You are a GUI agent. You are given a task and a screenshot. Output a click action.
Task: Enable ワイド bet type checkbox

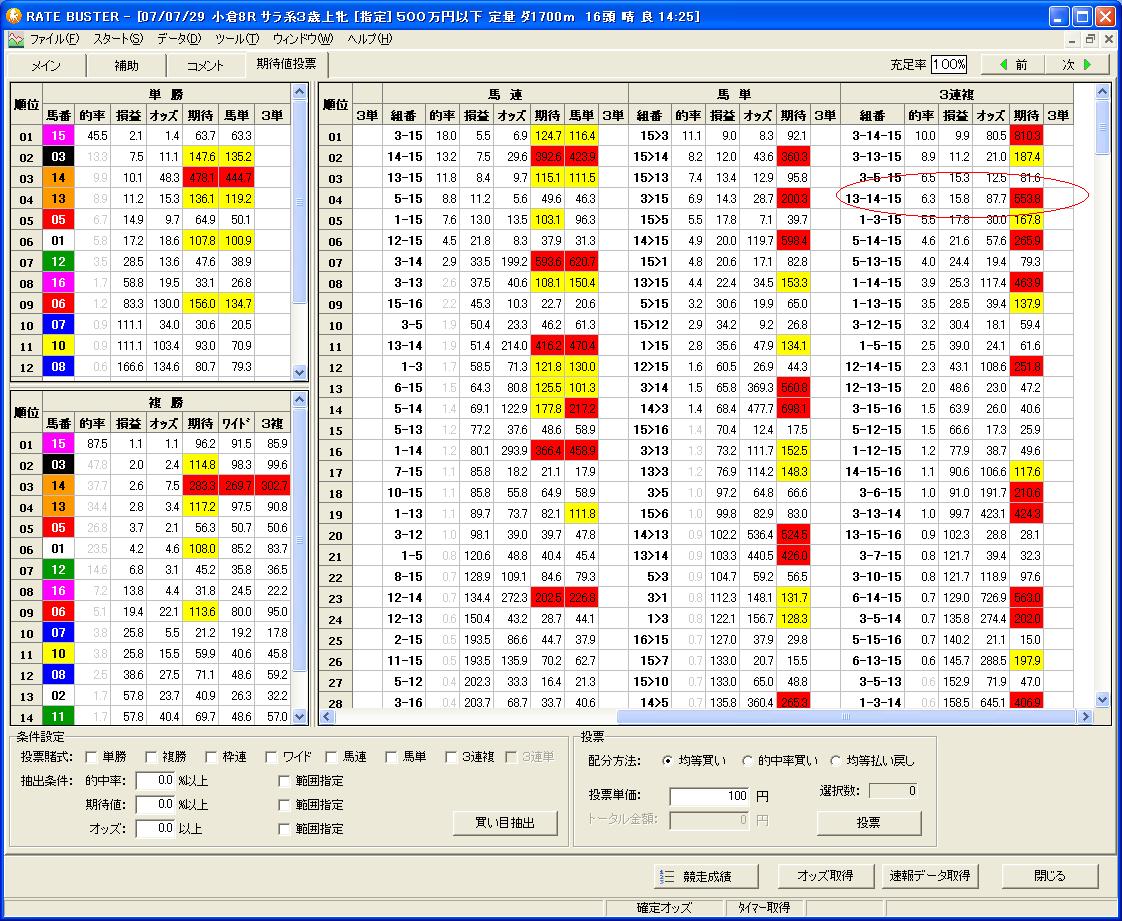tap(271, 756)
